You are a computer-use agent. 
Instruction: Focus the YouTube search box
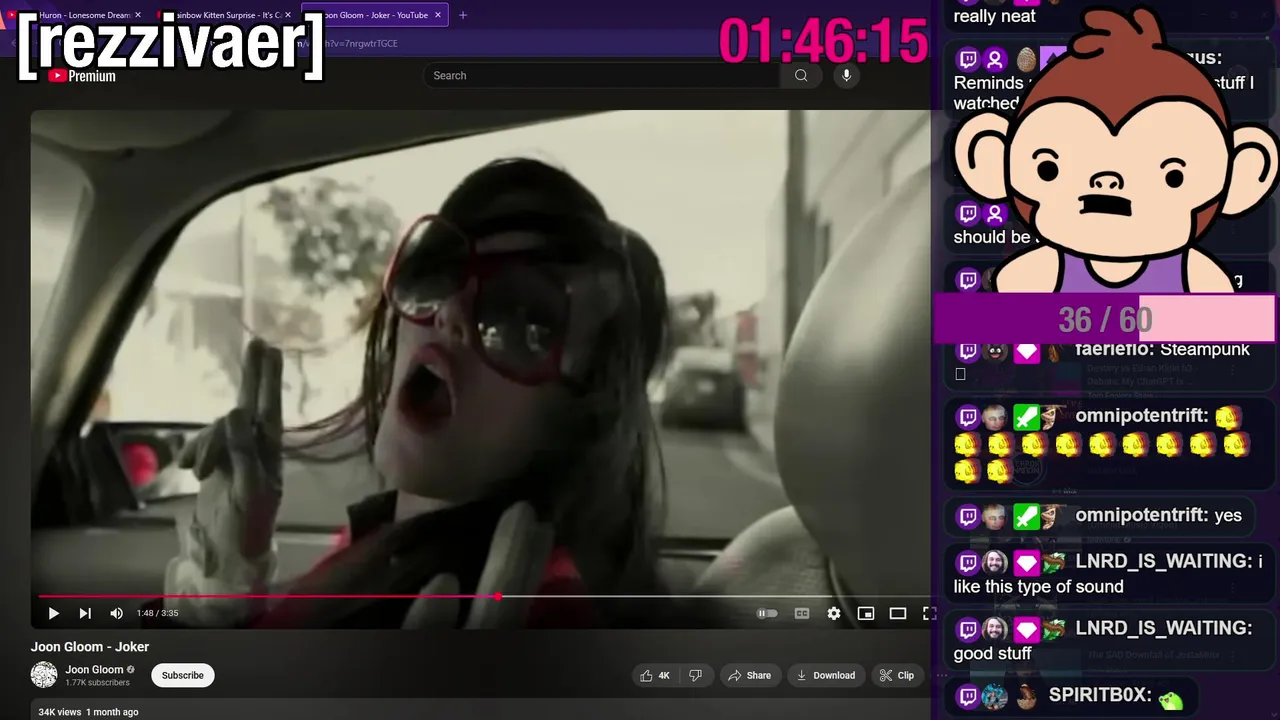(x=601, y=75)
